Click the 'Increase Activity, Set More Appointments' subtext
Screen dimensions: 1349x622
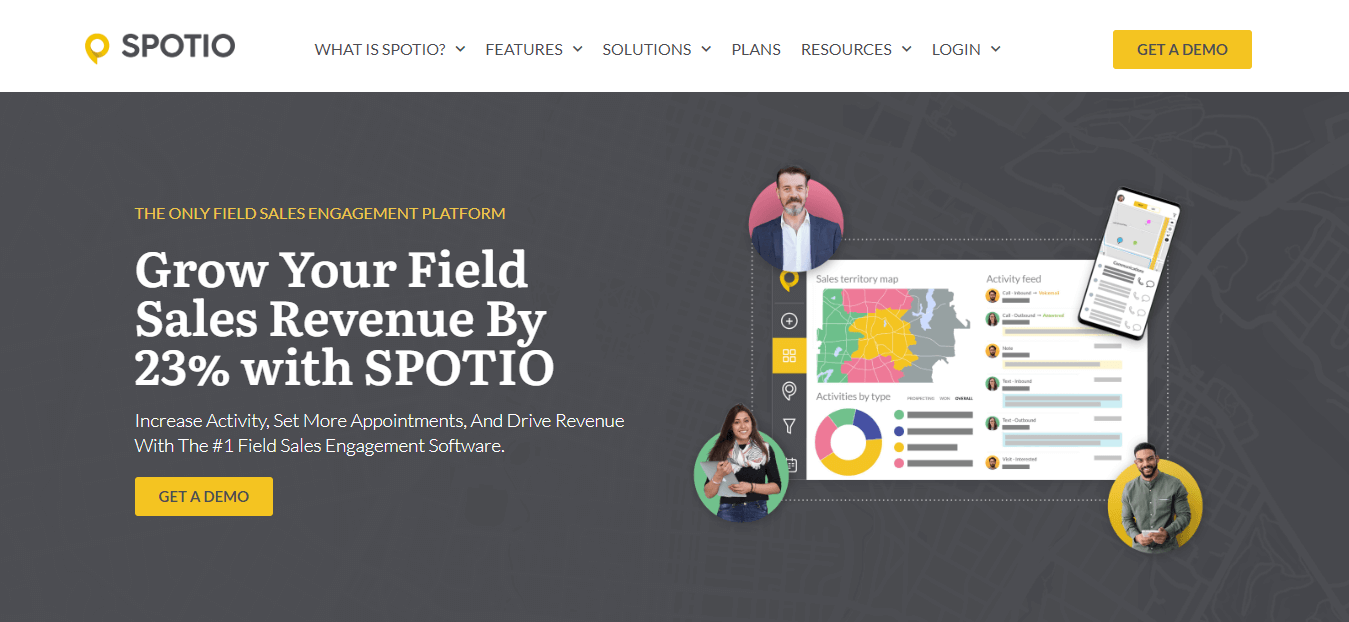pos(380,433)
